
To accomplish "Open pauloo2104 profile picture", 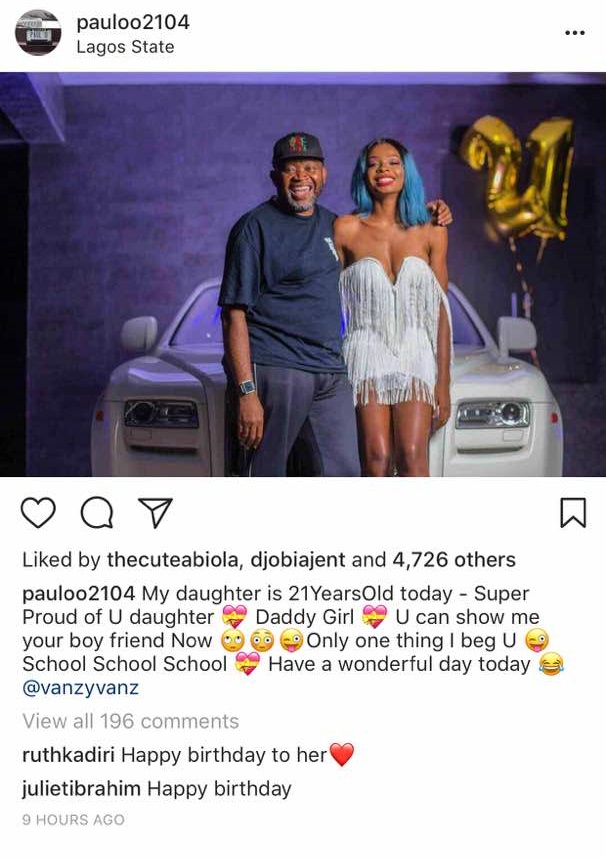I will tap(38, 33).
